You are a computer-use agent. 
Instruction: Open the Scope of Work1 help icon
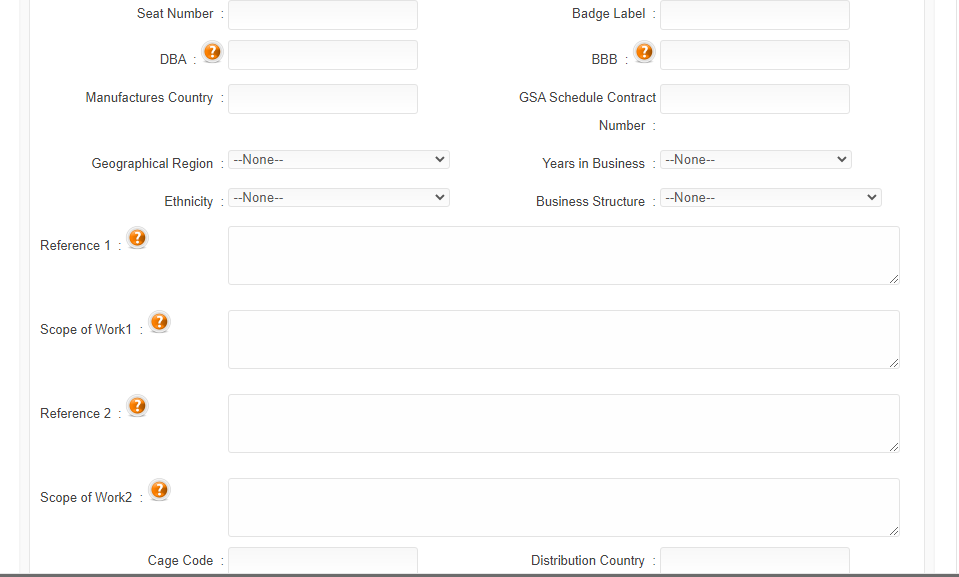coord(160,322)
